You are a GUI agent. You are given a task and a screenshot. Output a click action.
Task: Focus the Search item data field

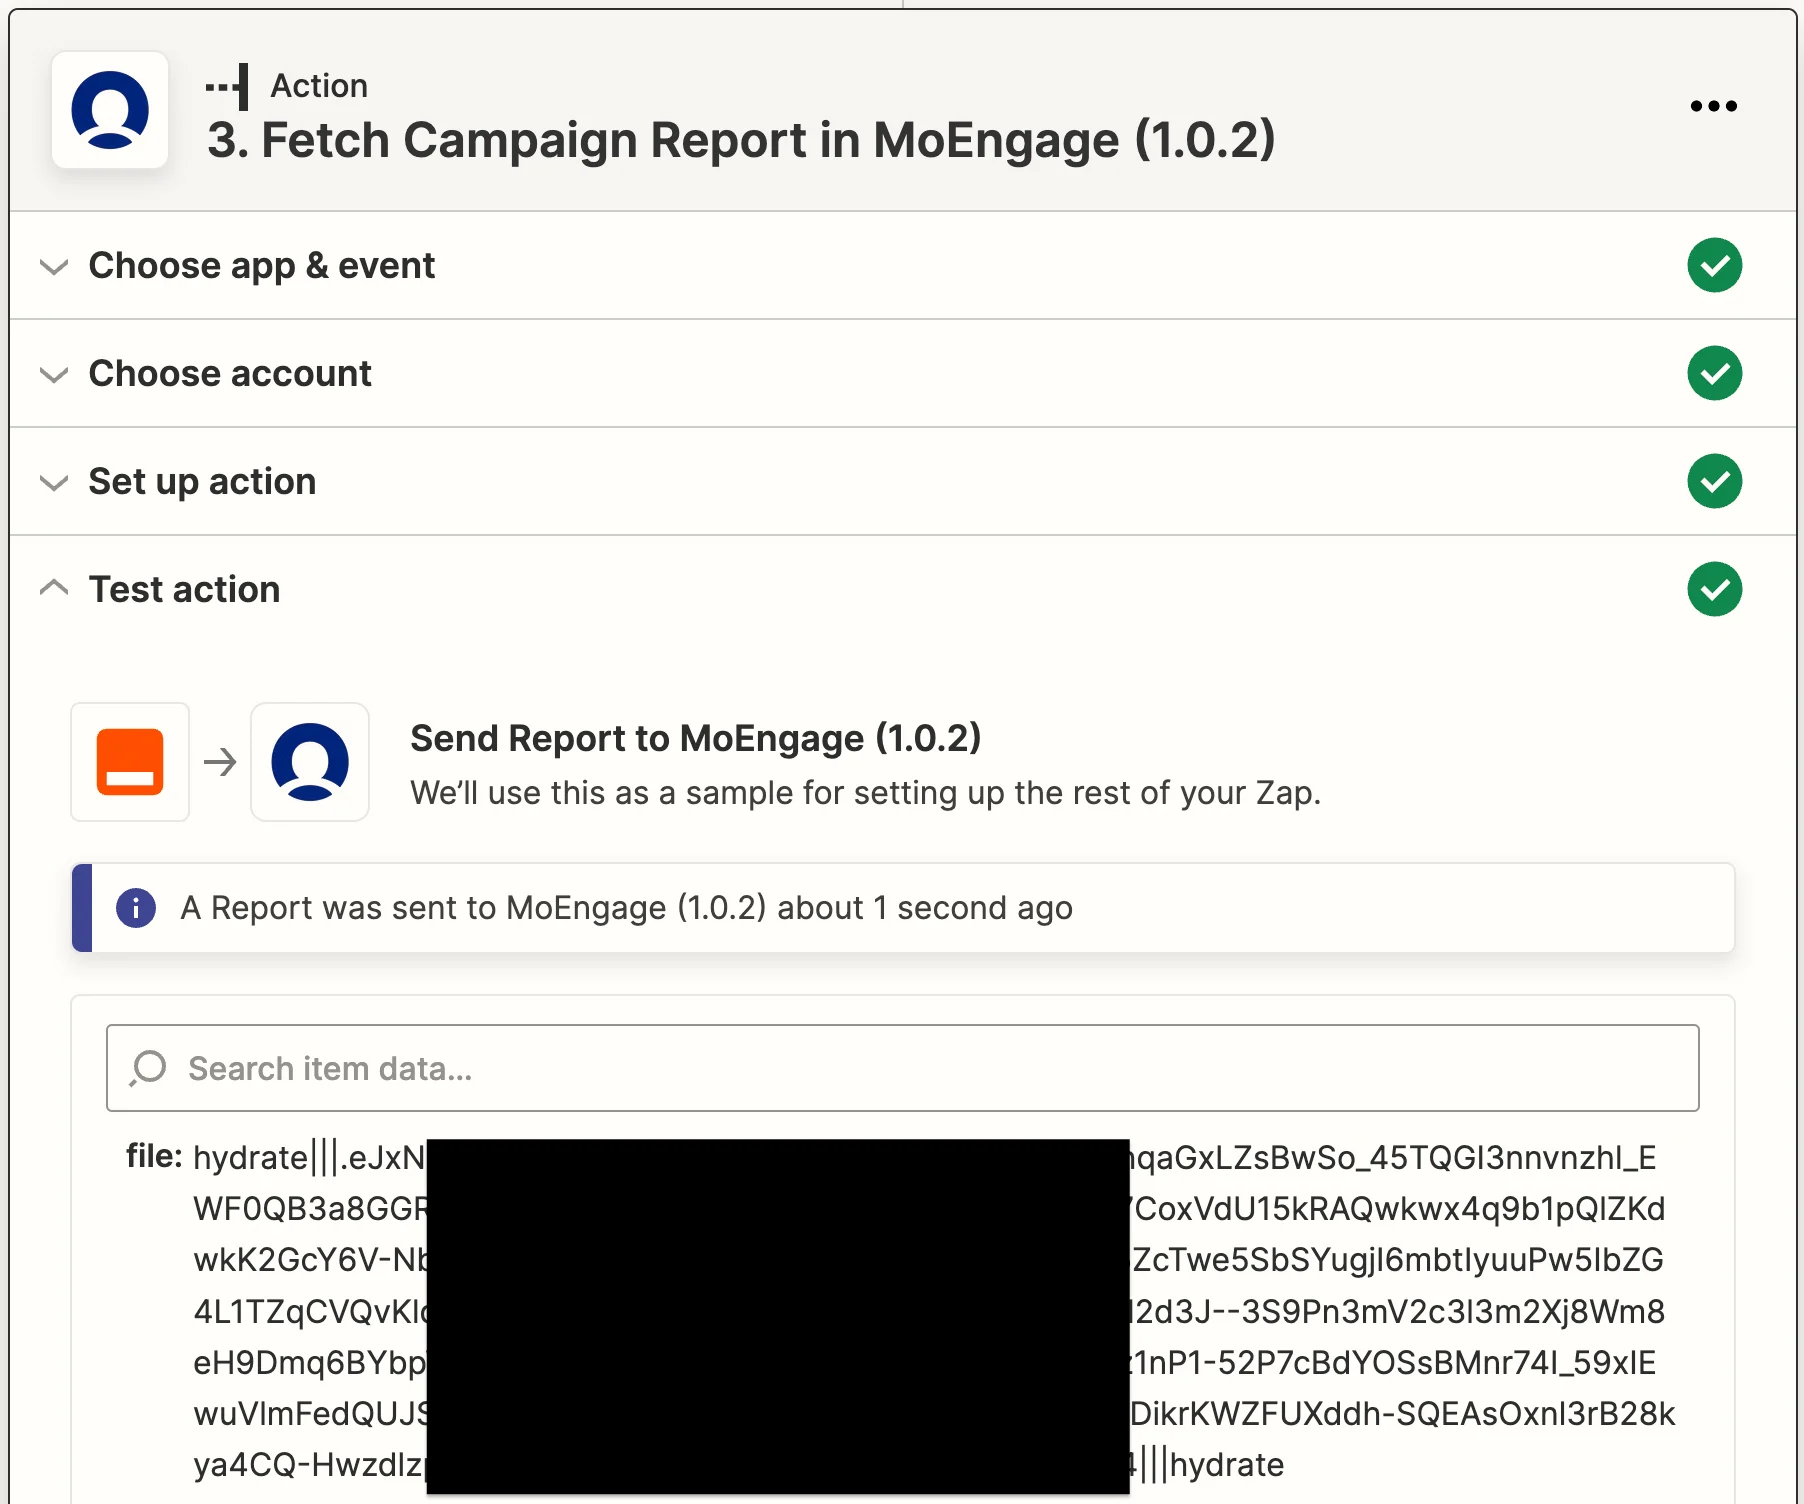(x=902, y=1068)
